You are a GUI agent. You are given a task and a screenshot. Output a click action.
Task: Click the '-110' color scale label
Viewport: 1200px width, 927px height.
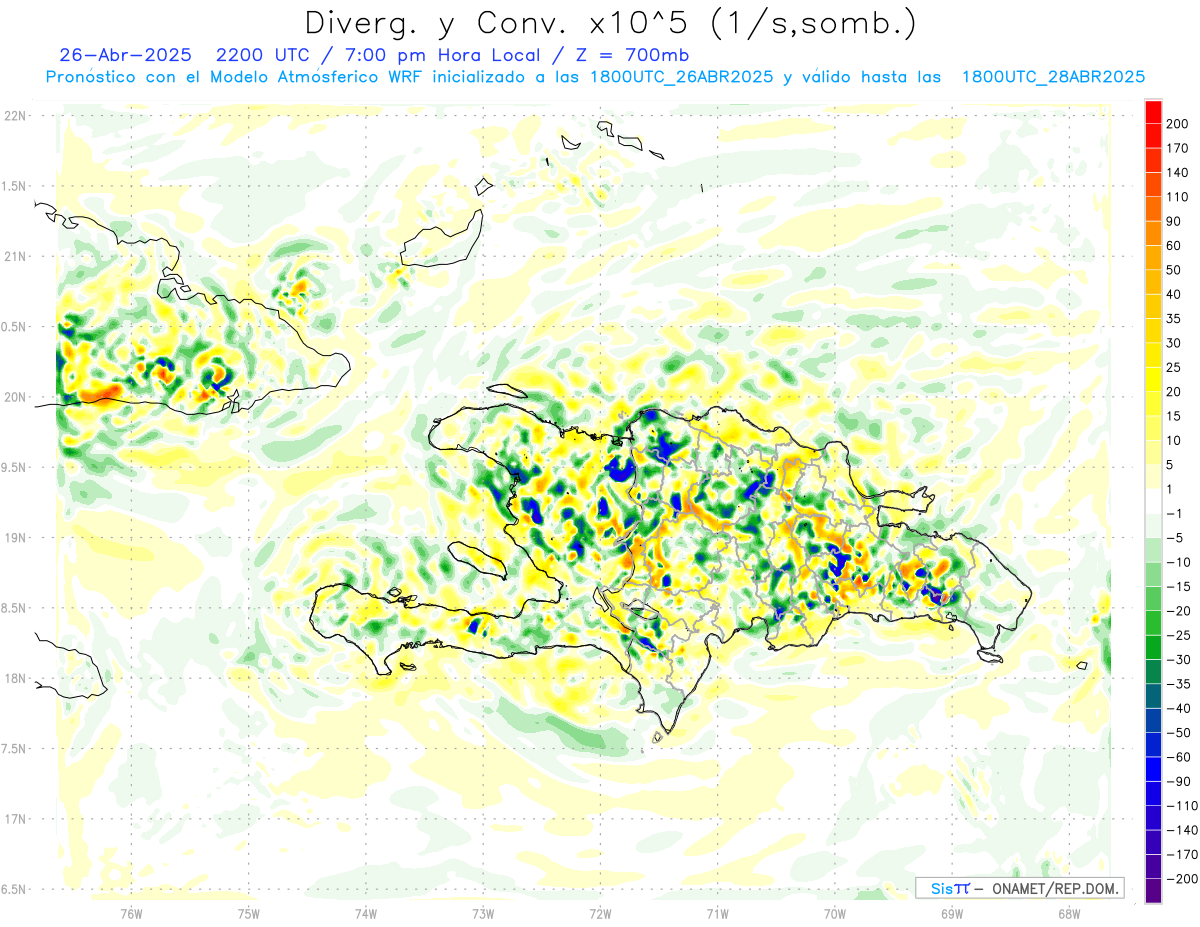[1185, 806]
